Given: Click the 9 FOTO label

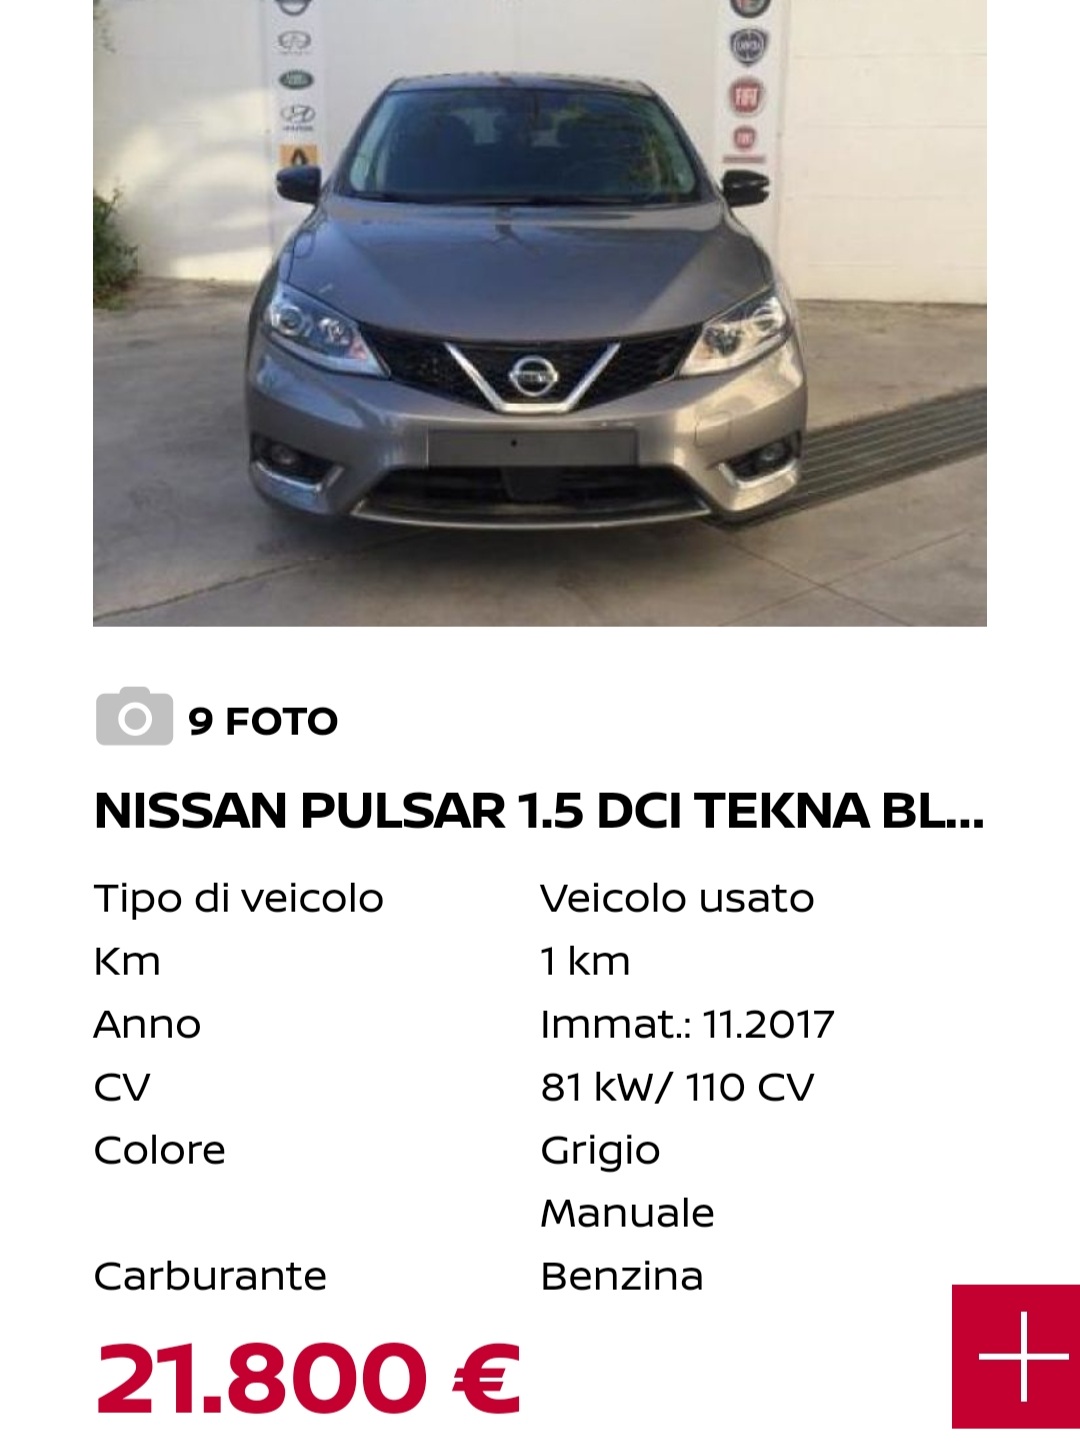Looking at the screenshot, I should coord(263,721).
